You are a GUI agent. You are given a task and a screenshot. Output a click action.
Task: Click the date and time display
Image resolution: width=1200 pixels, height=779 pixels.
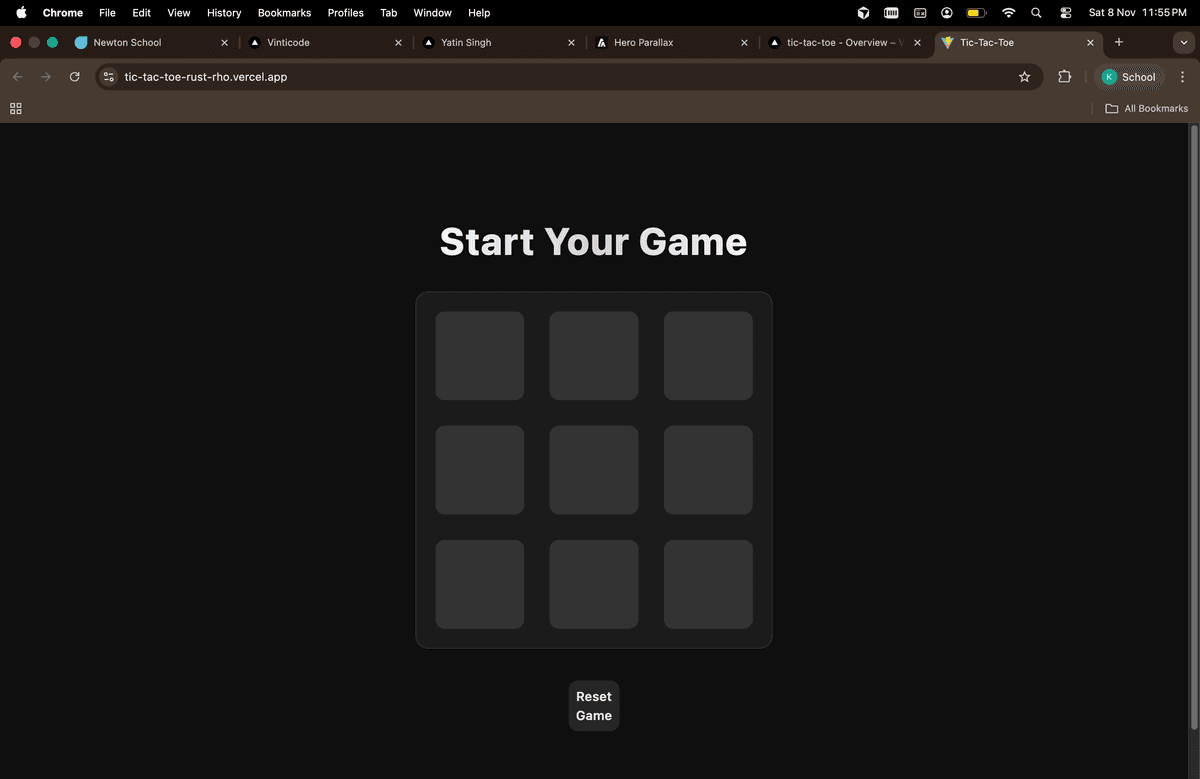(x=1137, y=13)
